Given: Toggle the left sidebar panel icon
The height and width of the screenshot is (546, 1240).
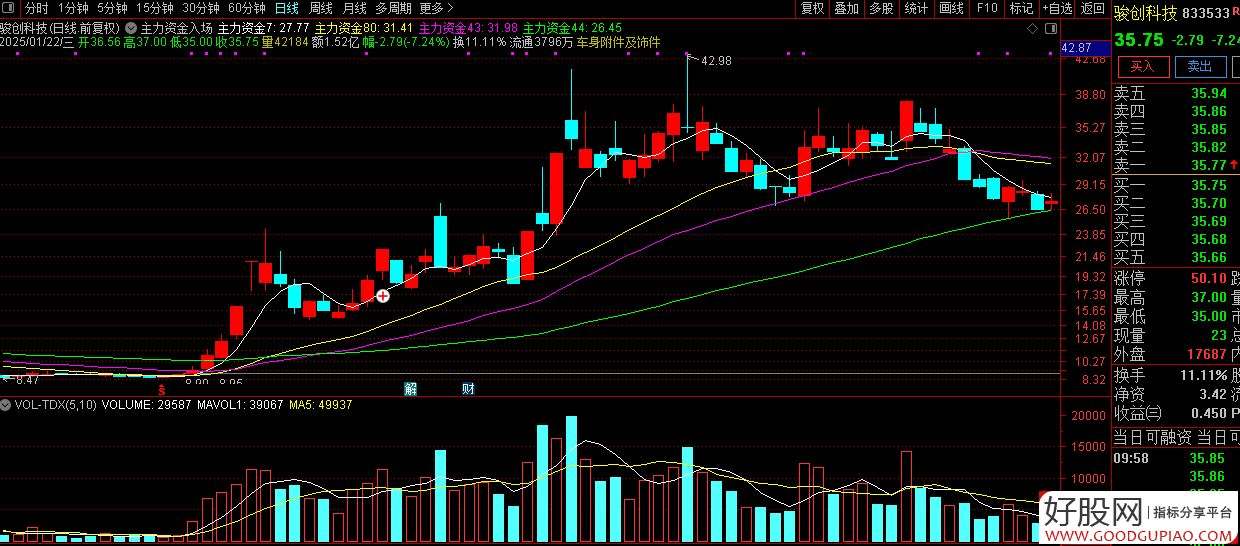Looking at the screenshot, I should (x=9, y=8).
